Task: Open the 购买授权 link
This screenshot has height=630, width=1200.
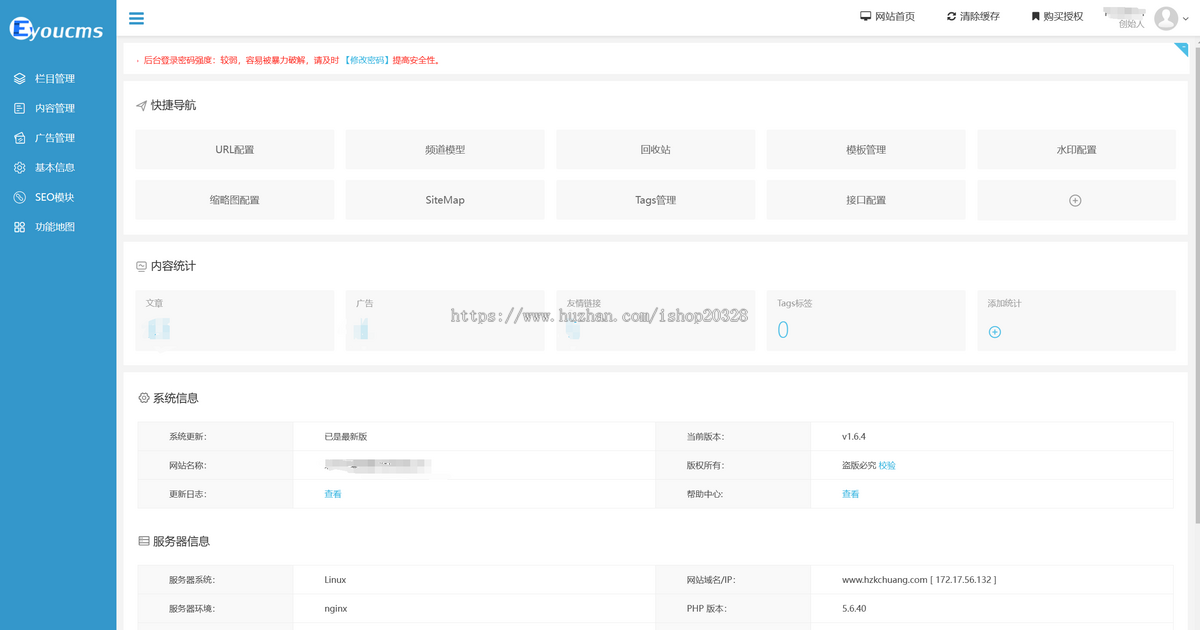Action: (1063, 17)
